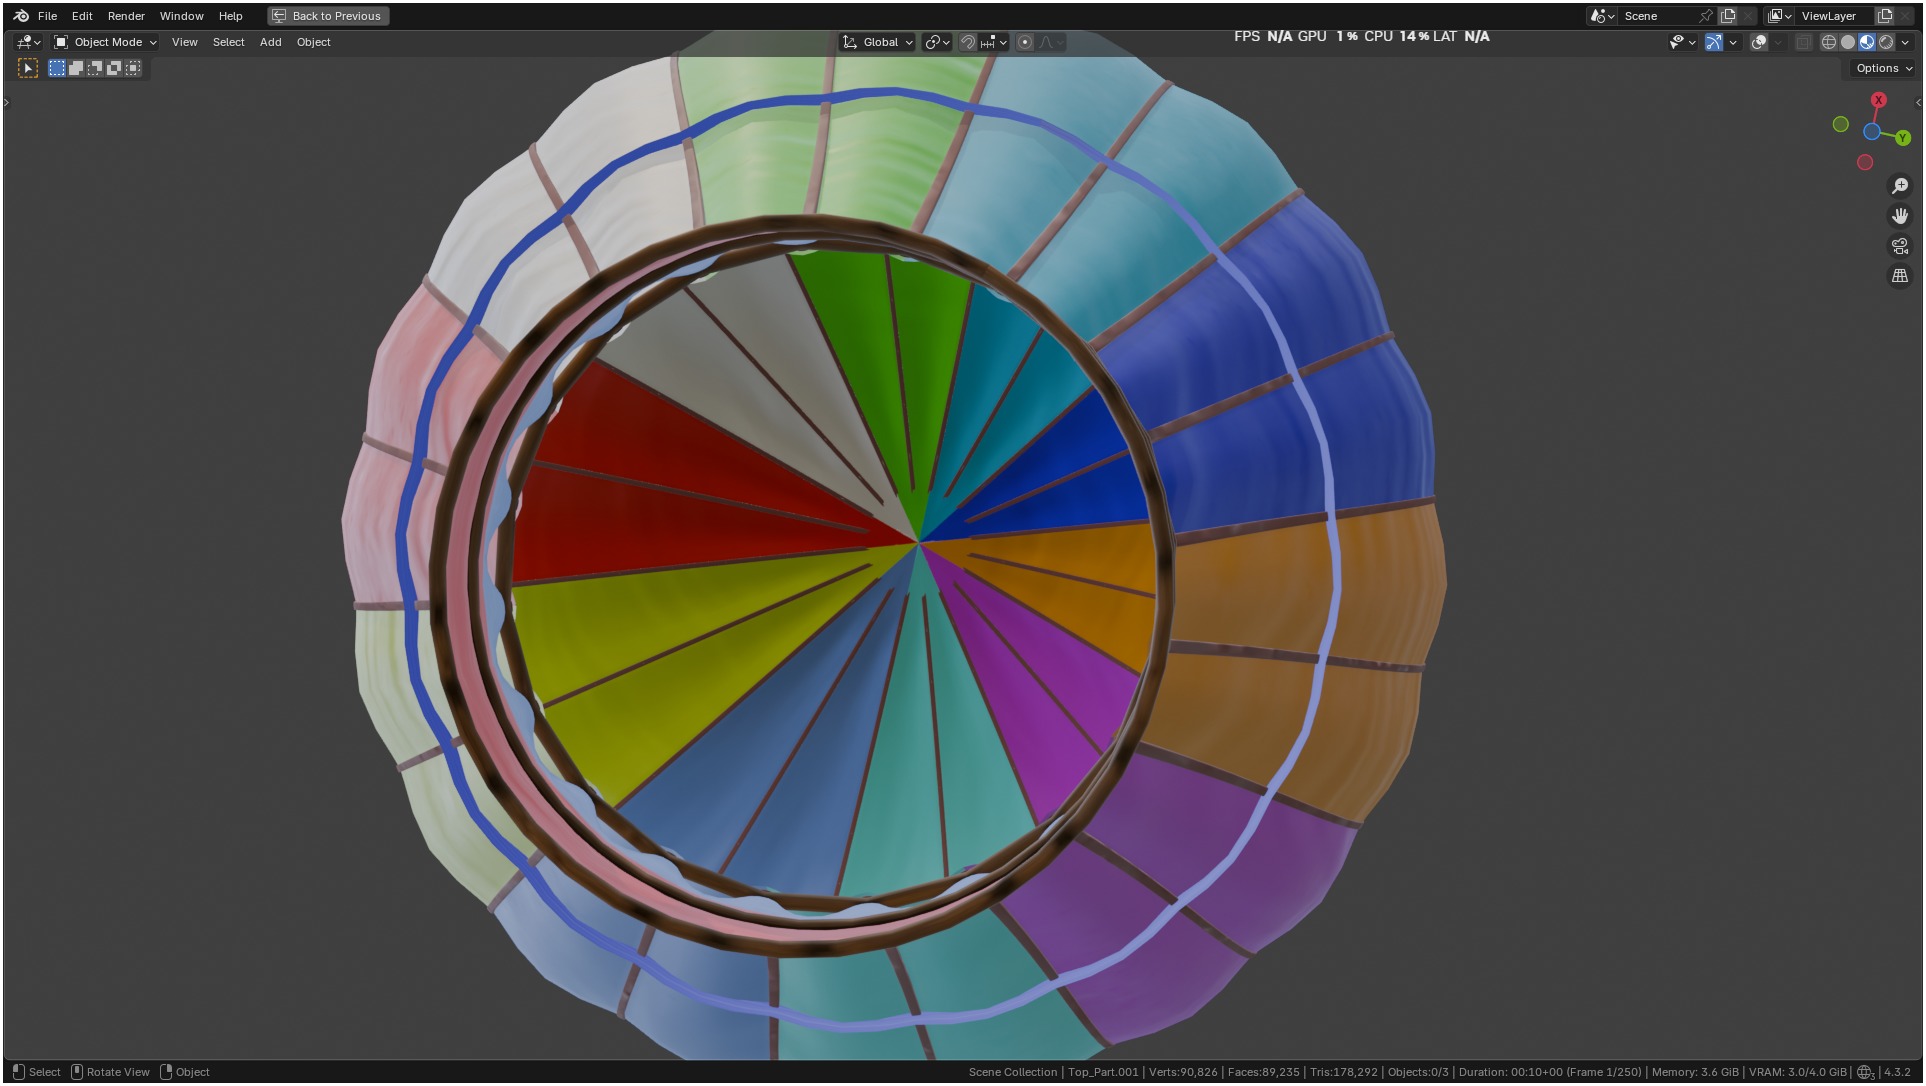Select the Tweak select tool icon
Image resolution: width=1926 pixels, height=1086 pixels.
point(28,68)
